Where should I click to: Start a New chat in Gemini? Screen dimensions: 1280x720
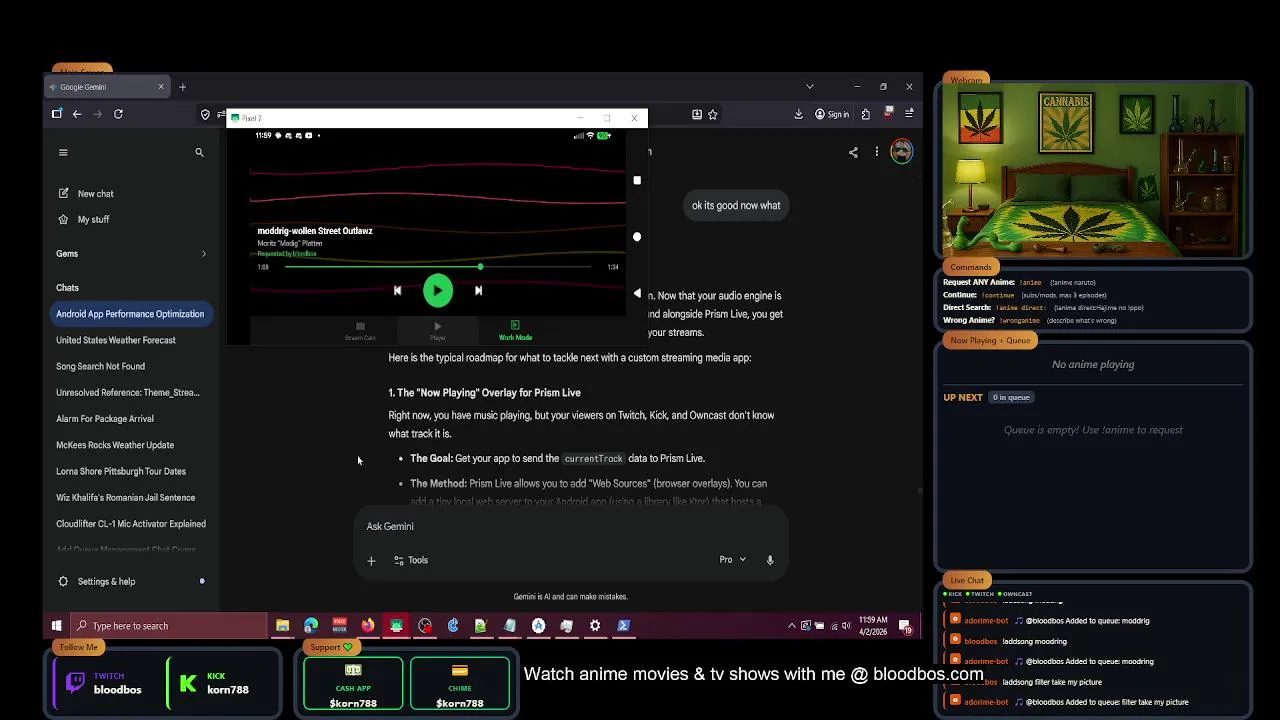(86, 194)
